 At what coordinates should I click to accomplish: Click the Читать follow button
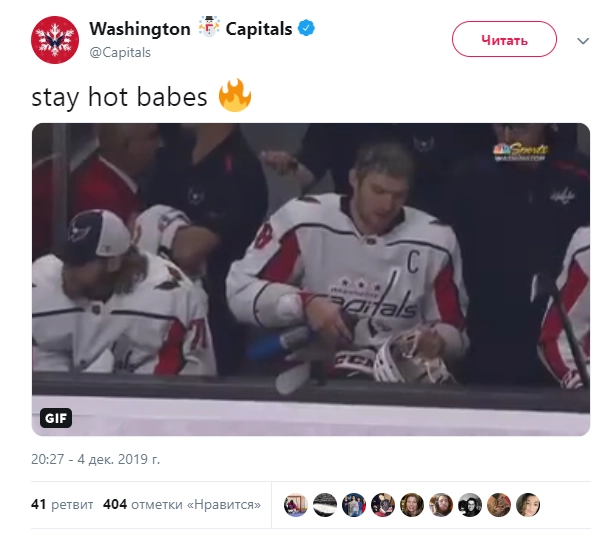pos(504,39)
